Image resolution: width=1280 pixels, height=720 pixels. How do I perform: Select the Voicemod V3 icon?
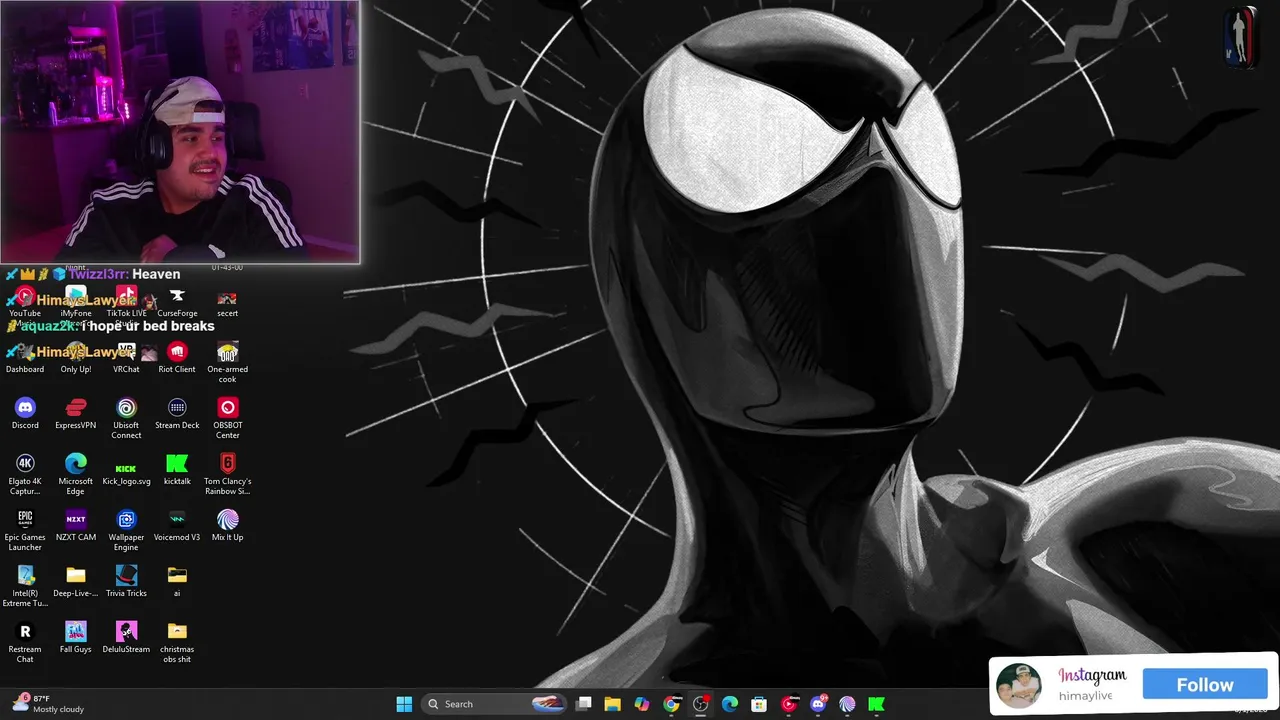(x=177, y=525)
